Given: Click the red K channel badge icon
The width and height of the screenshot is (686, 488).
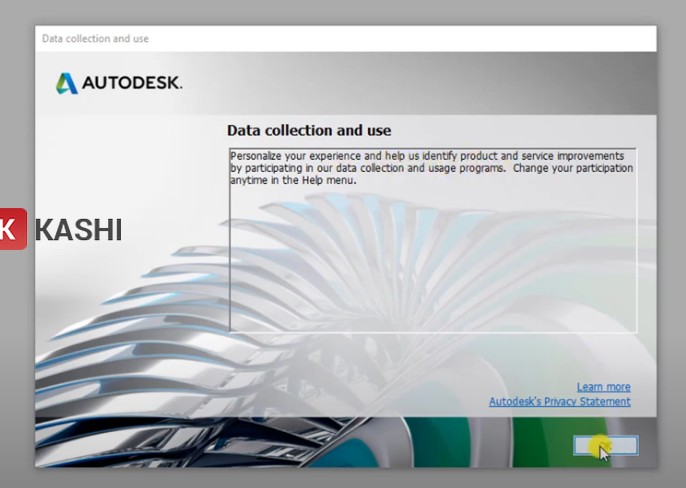Looking at the screenshot, I should [11, 229].
